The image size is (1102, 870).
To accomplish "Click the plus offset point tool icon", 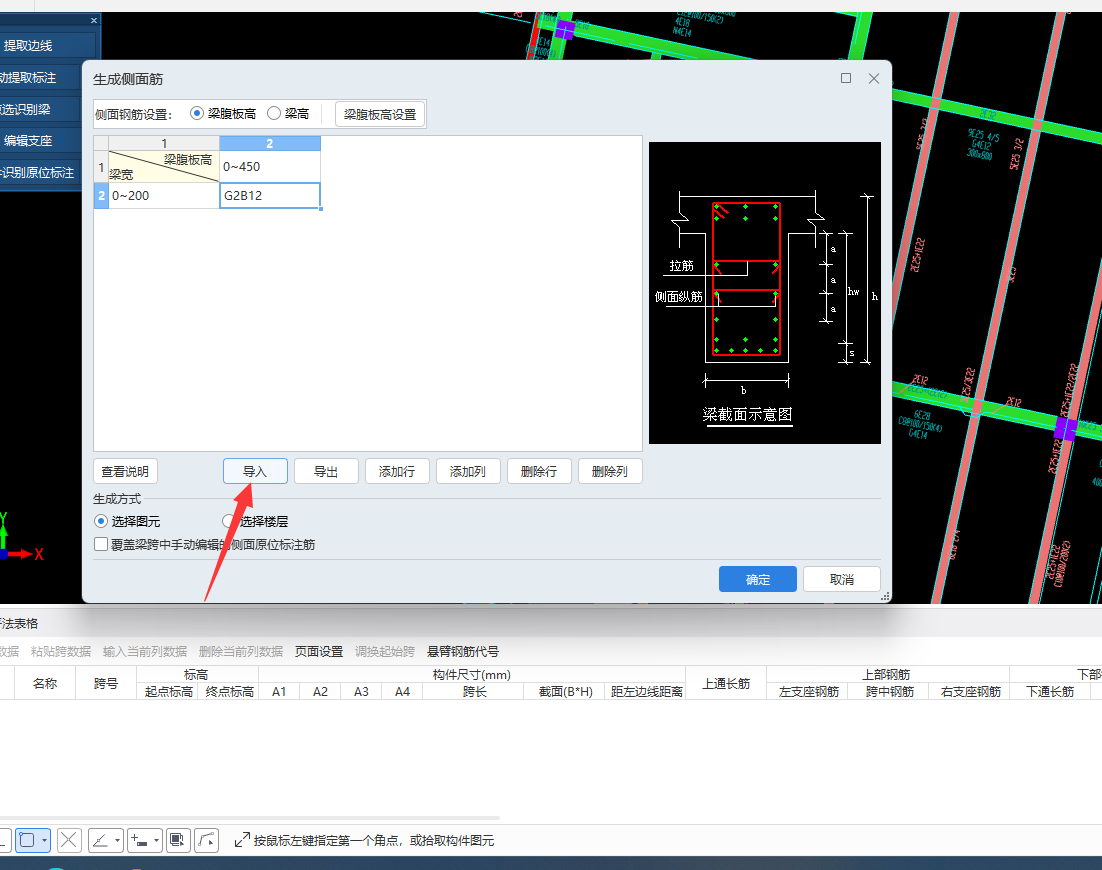I will tap(139, 840).
